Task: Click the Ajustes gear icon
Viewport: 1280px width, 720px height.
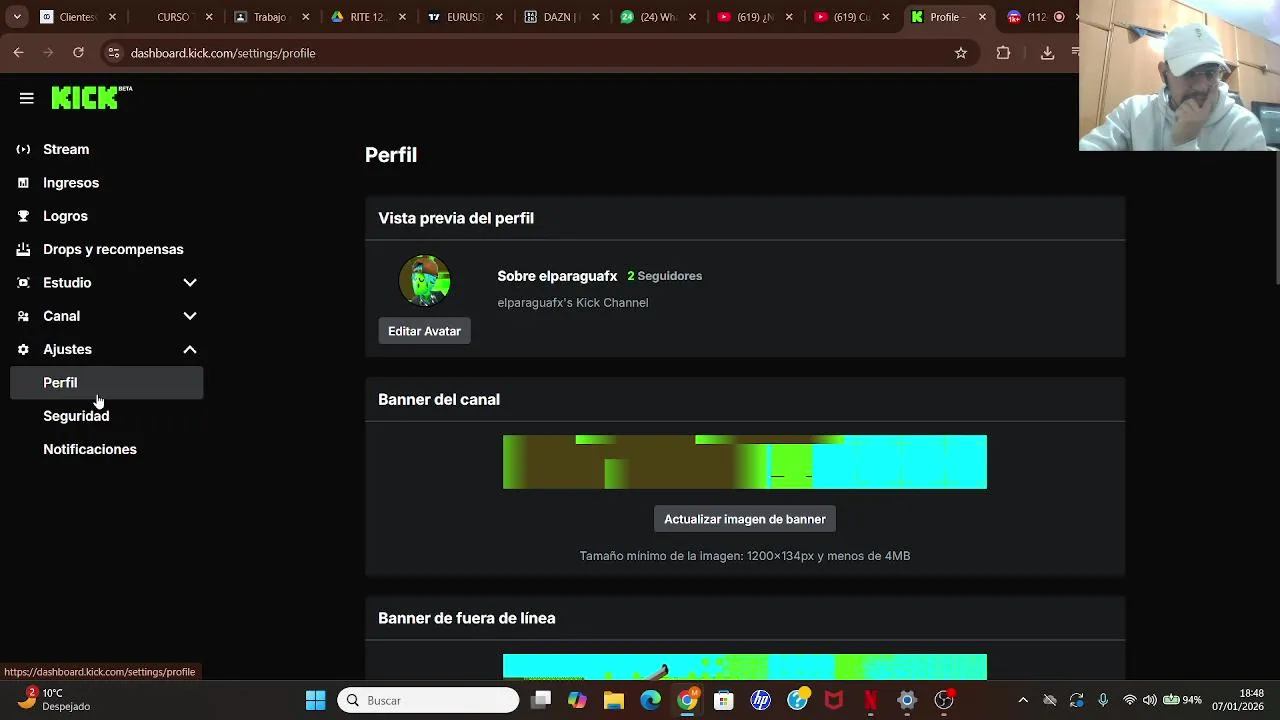Action: [23, 349]
